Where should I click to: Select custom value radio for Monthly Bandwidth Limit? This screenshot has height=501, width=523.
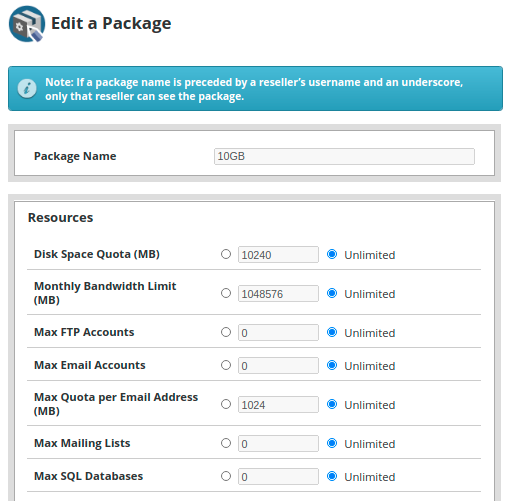click(x=226, y=293)
